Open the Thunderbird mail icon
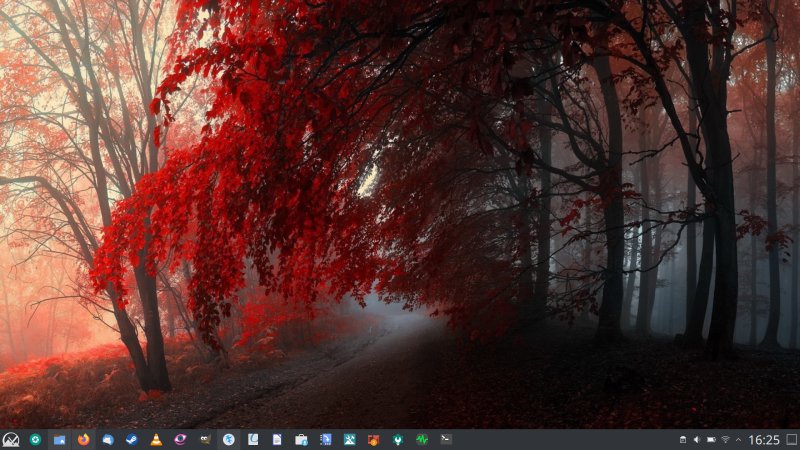Image resolution: width=800 pixels, height=450 pixels. 108,439
